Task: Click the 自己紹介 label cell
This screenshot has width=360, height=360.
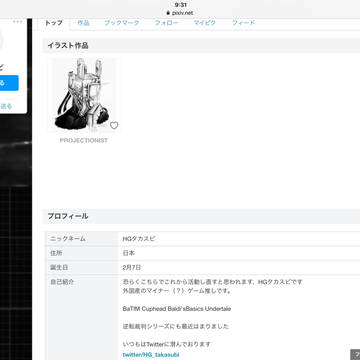Action: coord(81,317)
